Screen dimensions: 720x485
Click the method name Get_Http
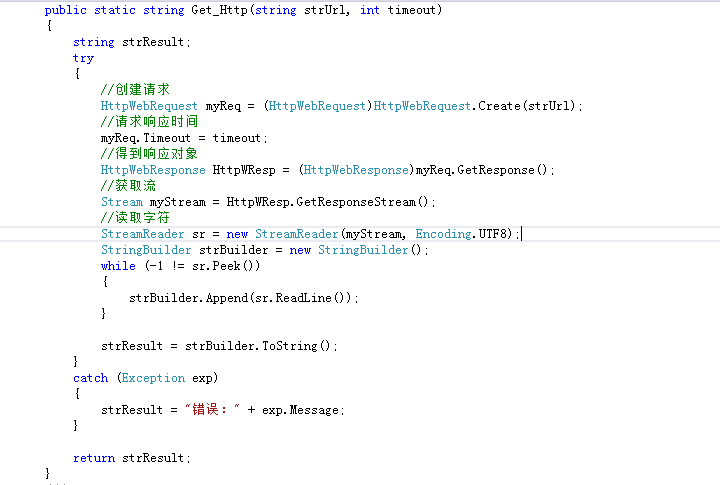[219, 10]
